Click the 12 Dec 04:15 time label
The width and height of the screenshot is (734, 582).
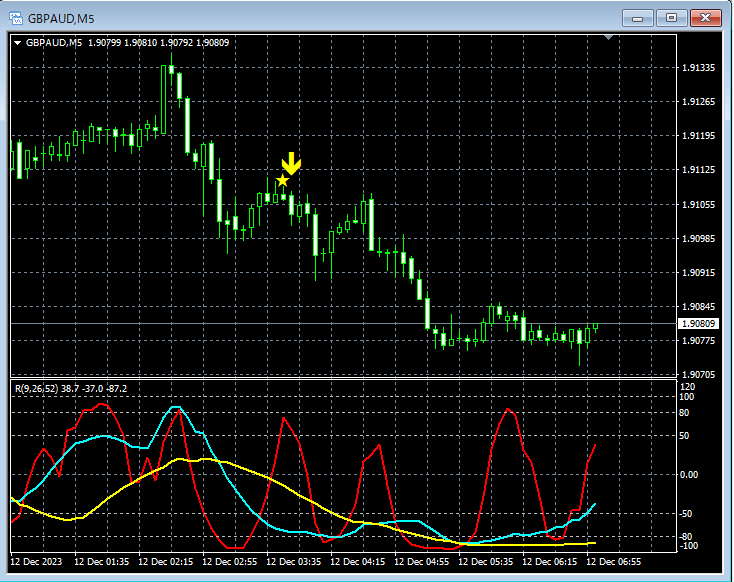pos(358,561)
